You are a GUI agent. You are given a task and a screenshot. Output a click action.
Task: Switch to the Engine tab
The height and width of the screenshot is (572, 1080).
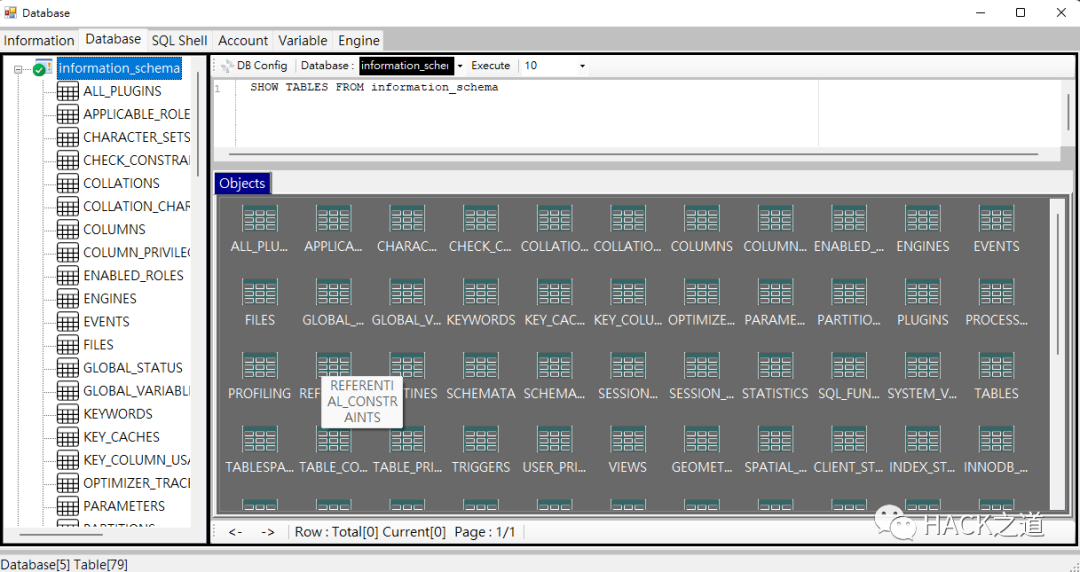click(x=359, y=40)
